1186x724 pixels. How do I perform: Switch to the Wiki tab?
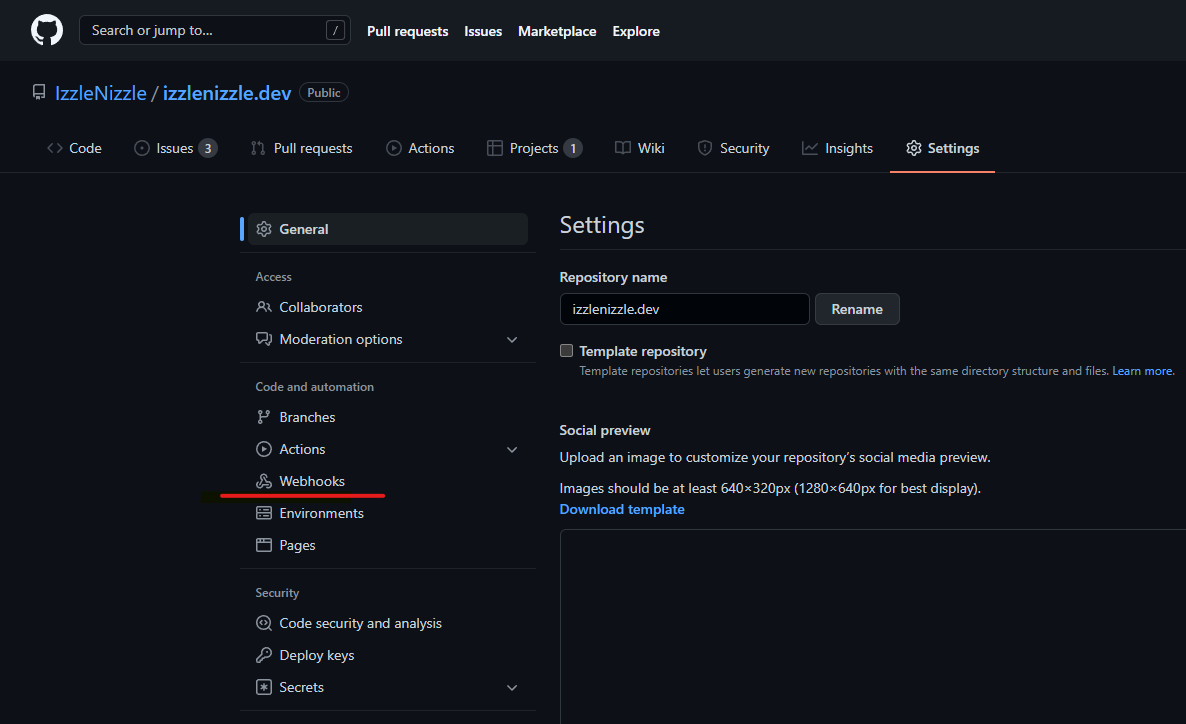[640, 148]
